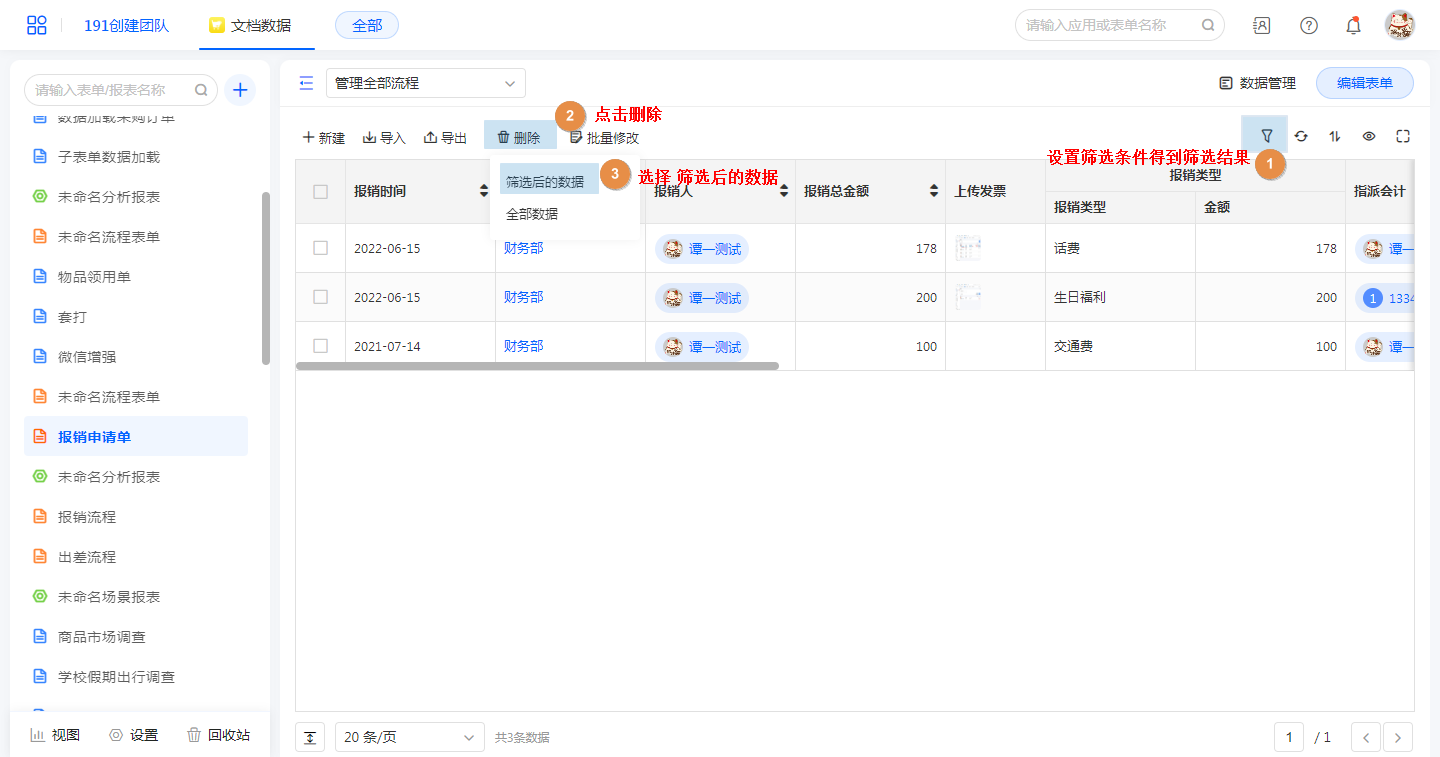The height and width of the screenshot is (757, 1440).
Task: Collapse the sidebar with the menu toggle
Action: pyautogui.click(x=306, y=84)
